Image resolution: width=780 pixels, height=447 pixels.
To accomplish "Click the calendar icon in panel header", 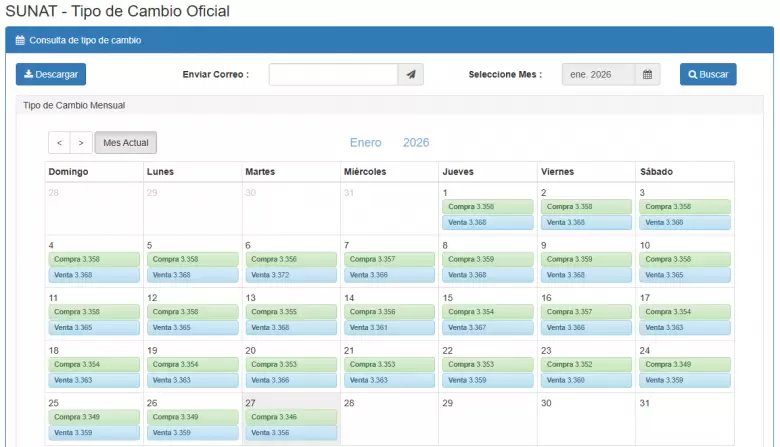I will click(x=20, y=41).
